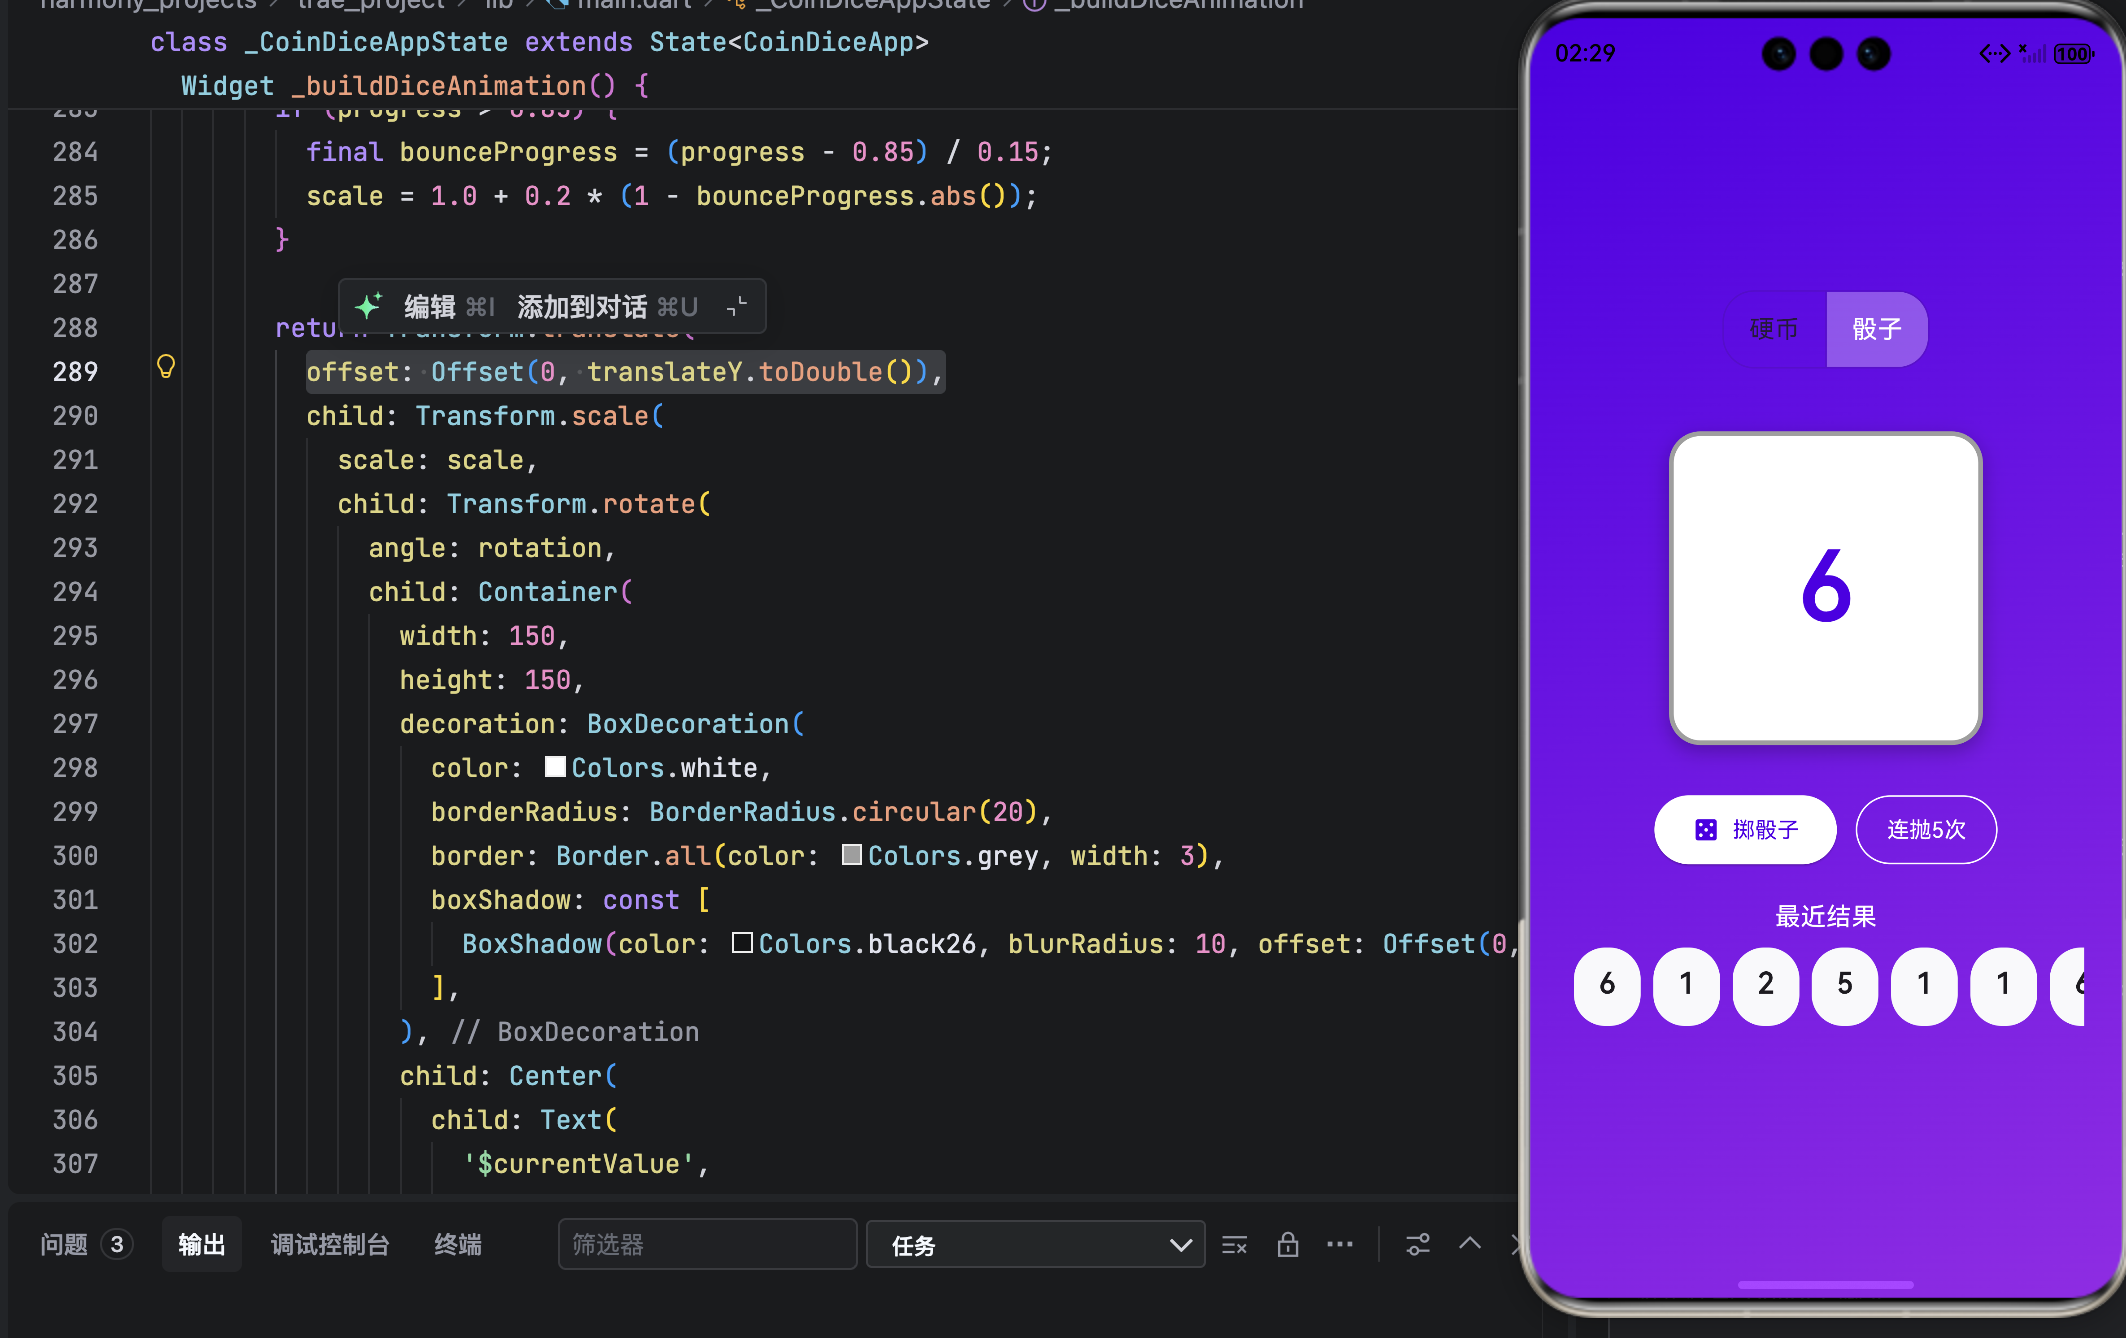Click 添加到对话 in the inline popup

tap(582, 306)
